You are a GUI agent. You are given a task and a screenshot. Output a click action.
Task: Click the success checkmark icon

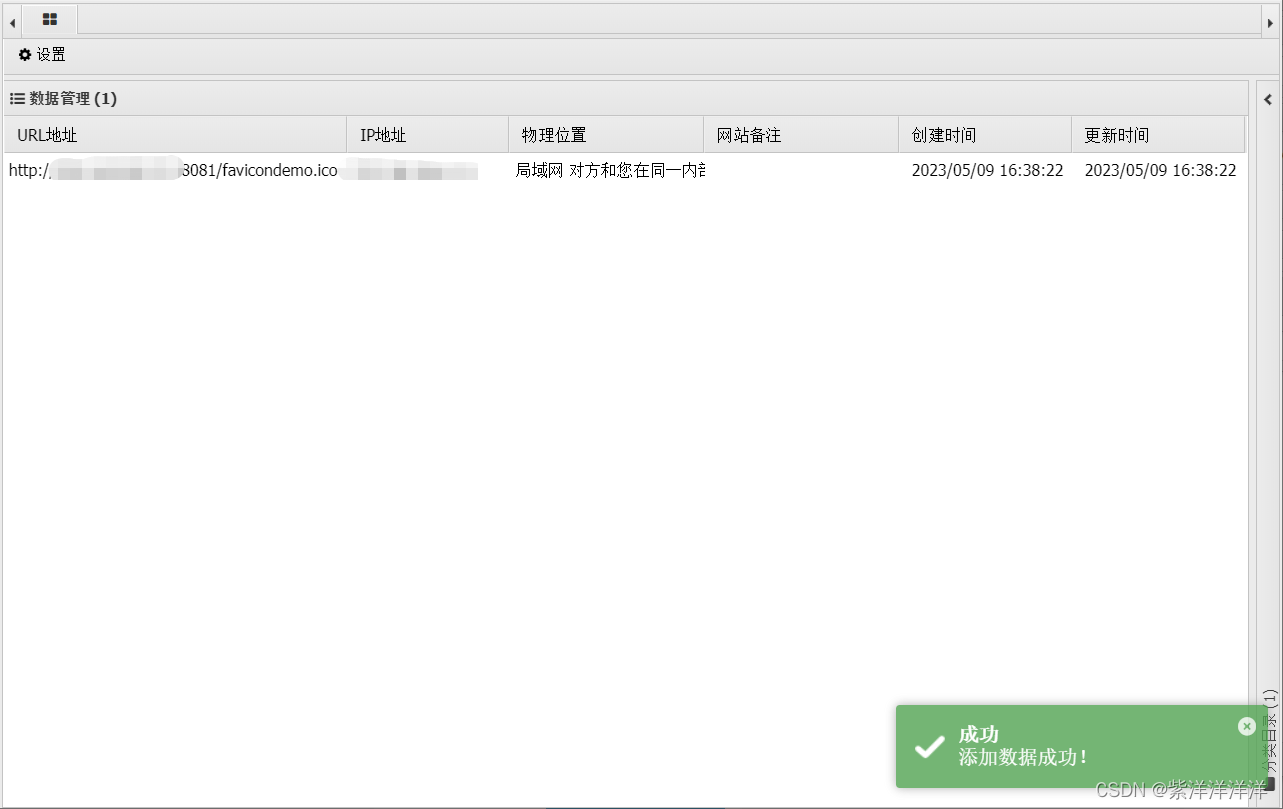point(930,746)
